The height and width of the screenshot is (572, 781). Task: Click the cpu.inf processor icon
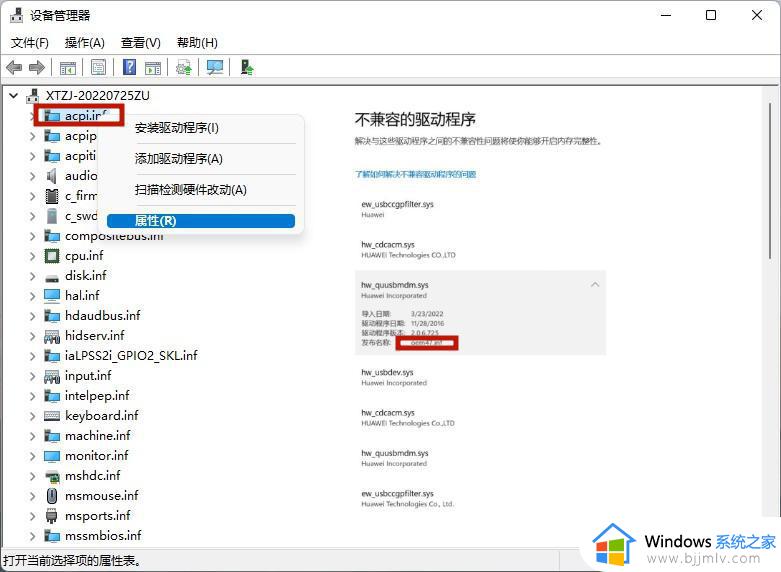click(x=52, y=256)
